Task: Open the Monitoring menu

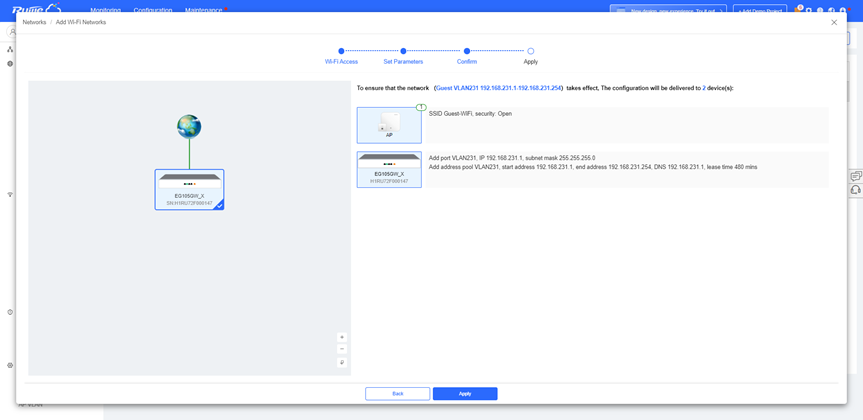Action: (105, 10)
